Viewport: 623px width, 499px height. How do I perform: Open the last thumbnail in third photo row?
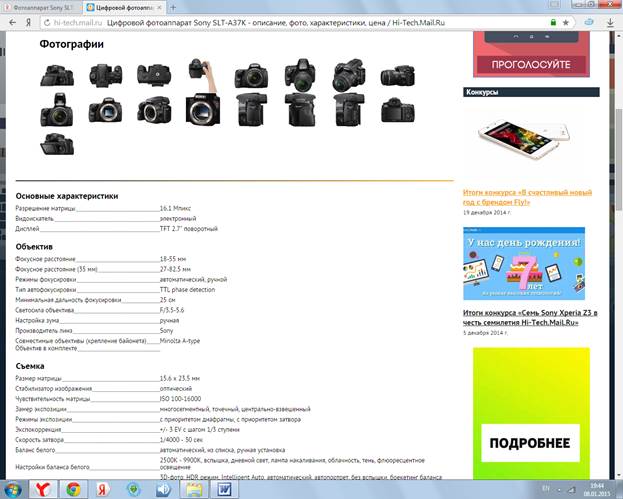pyautogui.click(x=57, y=144)
